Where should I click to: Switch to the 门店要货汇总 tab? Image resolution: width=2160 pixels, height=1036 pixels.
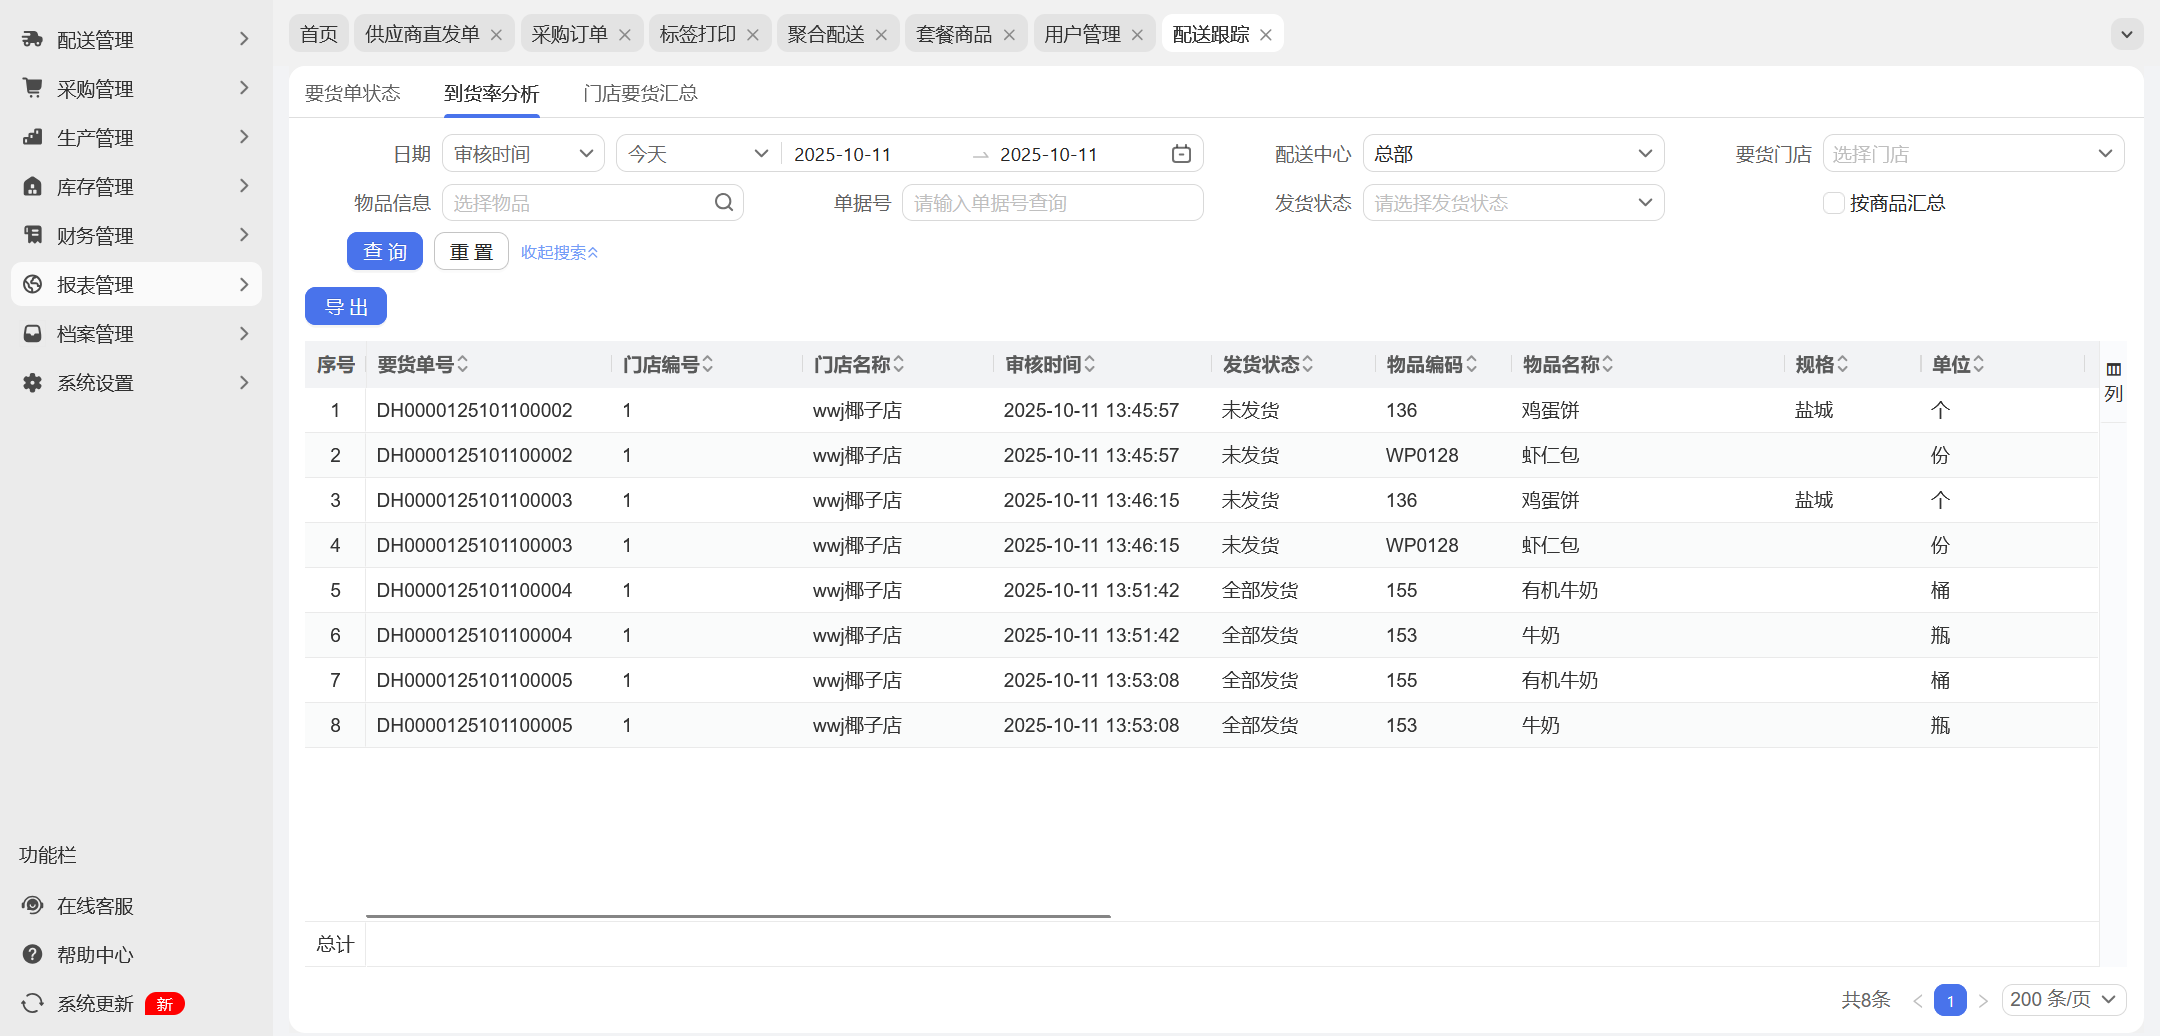640,93
